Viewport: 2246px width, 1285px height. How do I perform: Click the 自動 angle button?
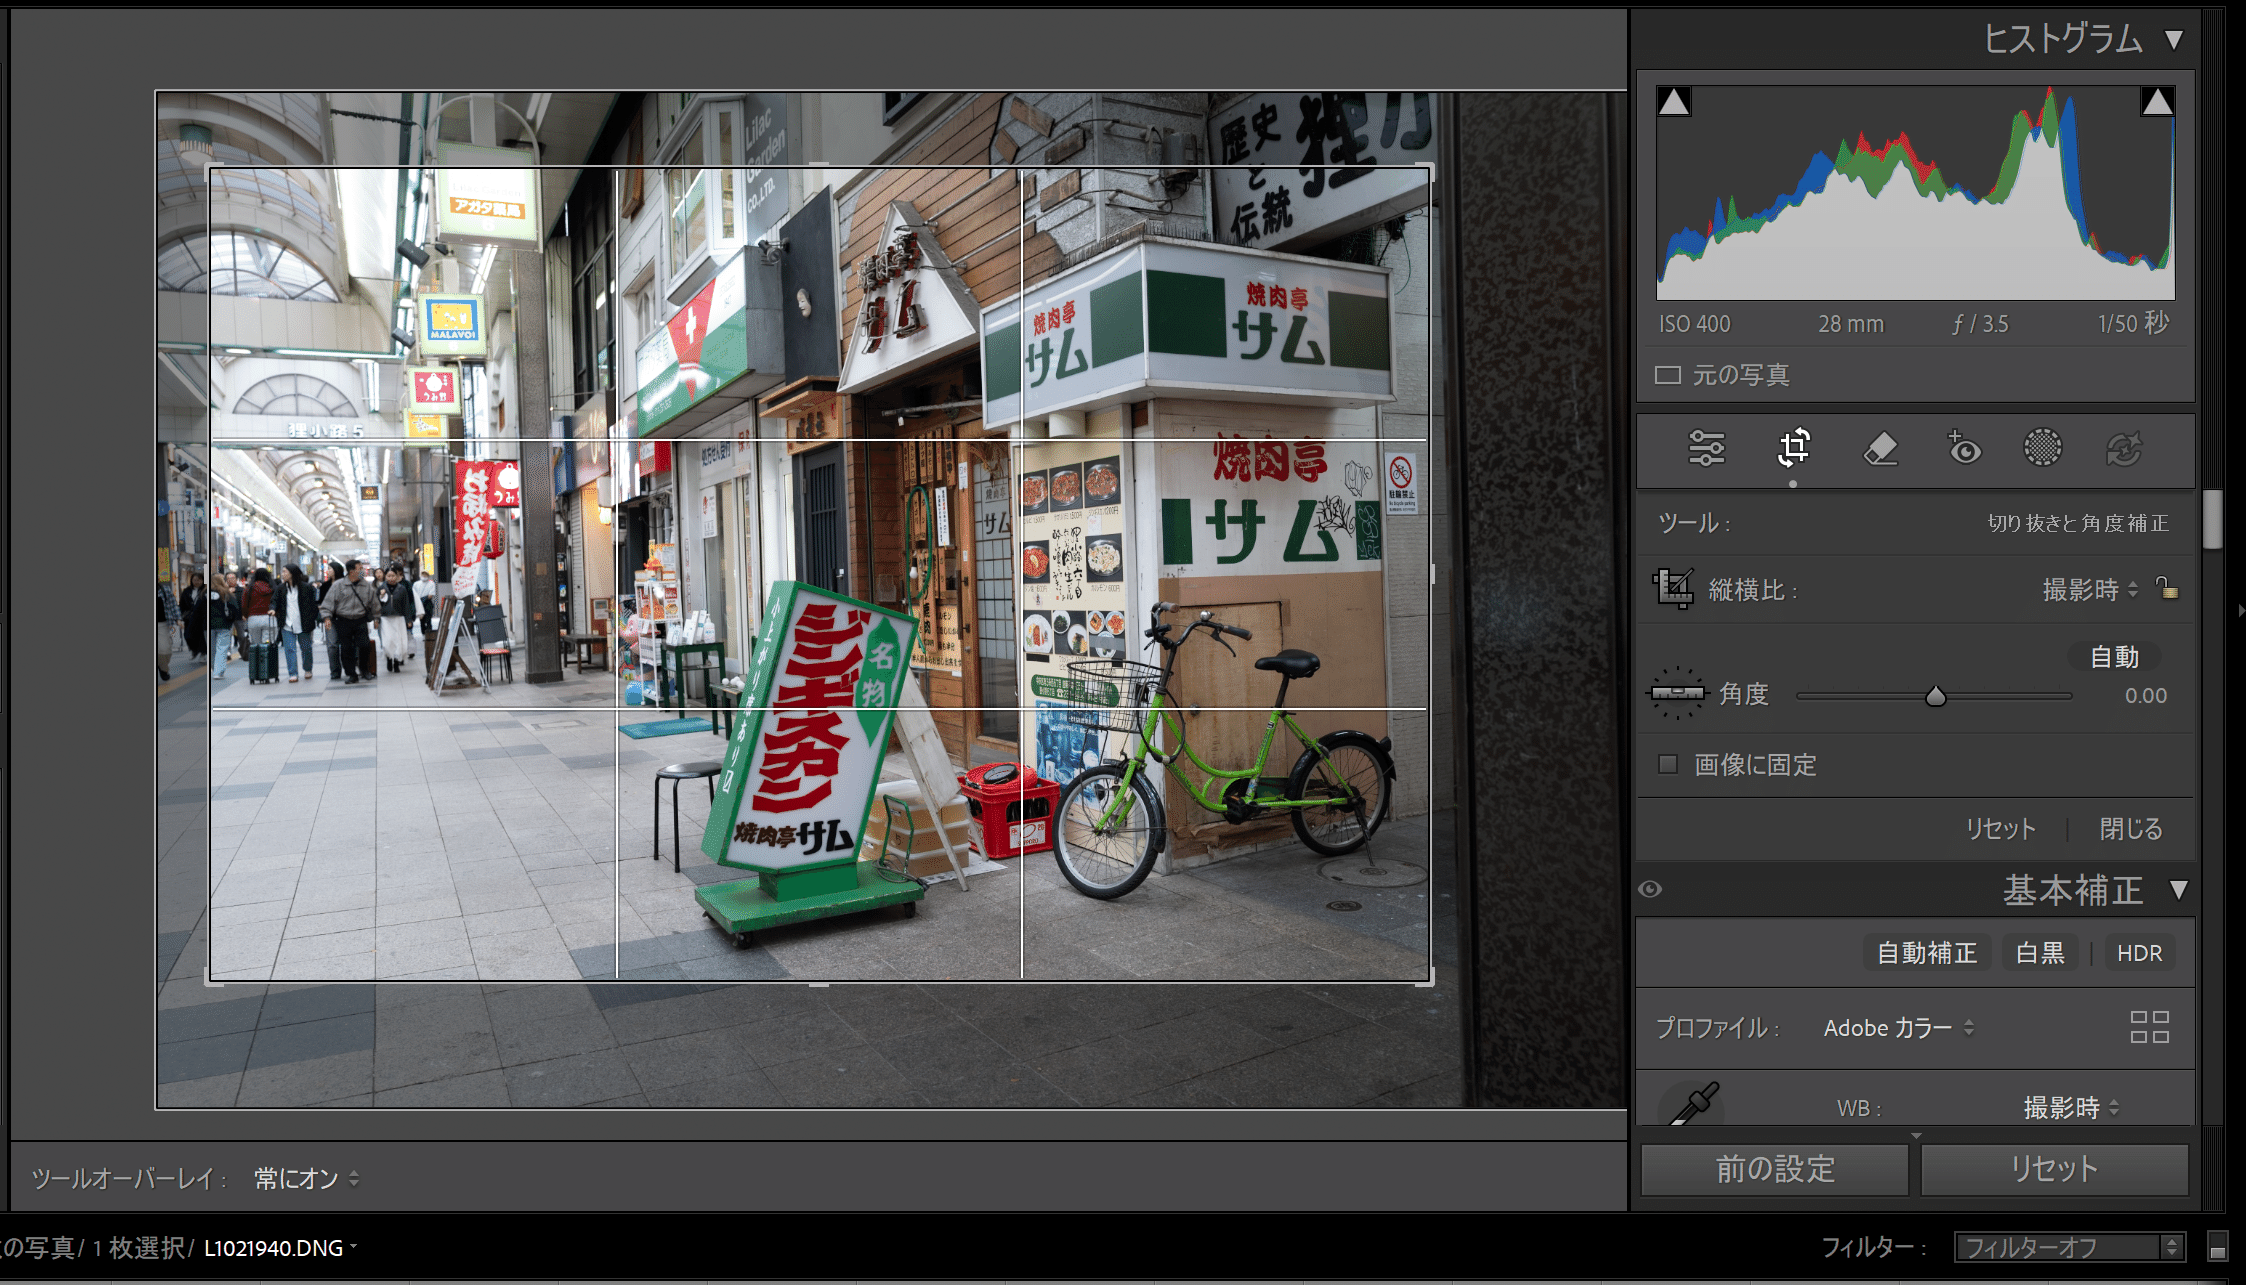(x=2113, y=657)
